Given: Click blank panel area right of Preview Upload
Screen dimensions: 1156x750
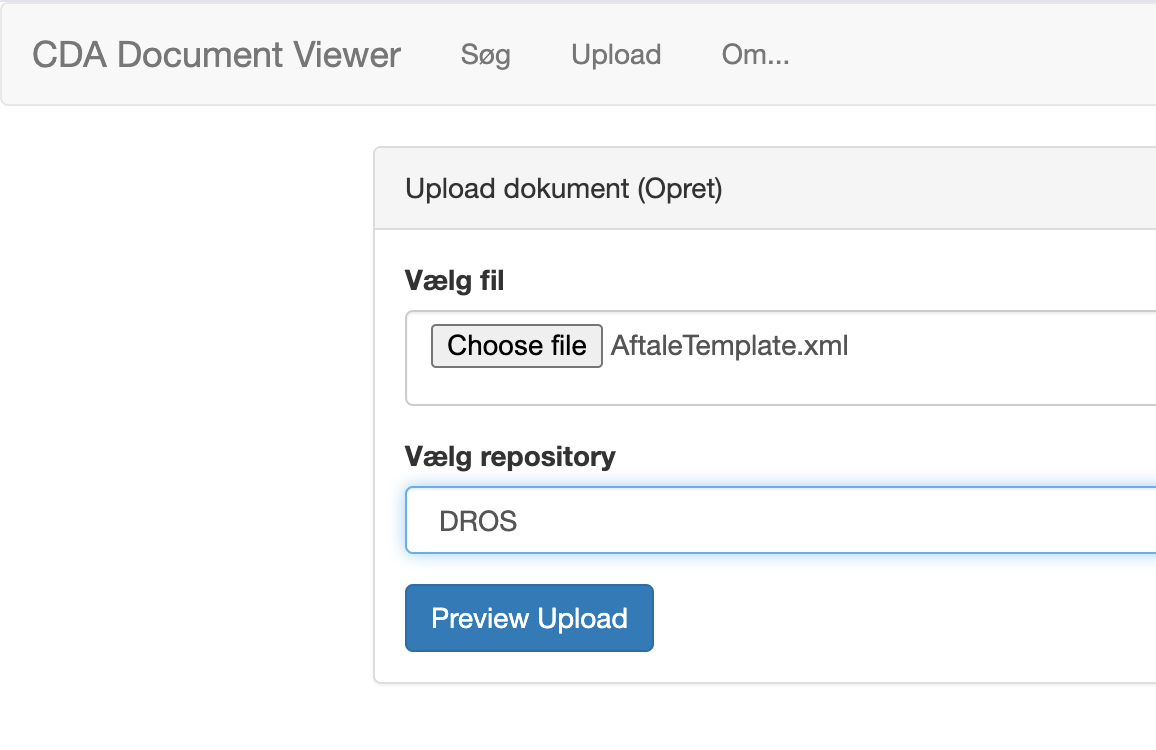Looking at the screenshot, I should (900, 618).
